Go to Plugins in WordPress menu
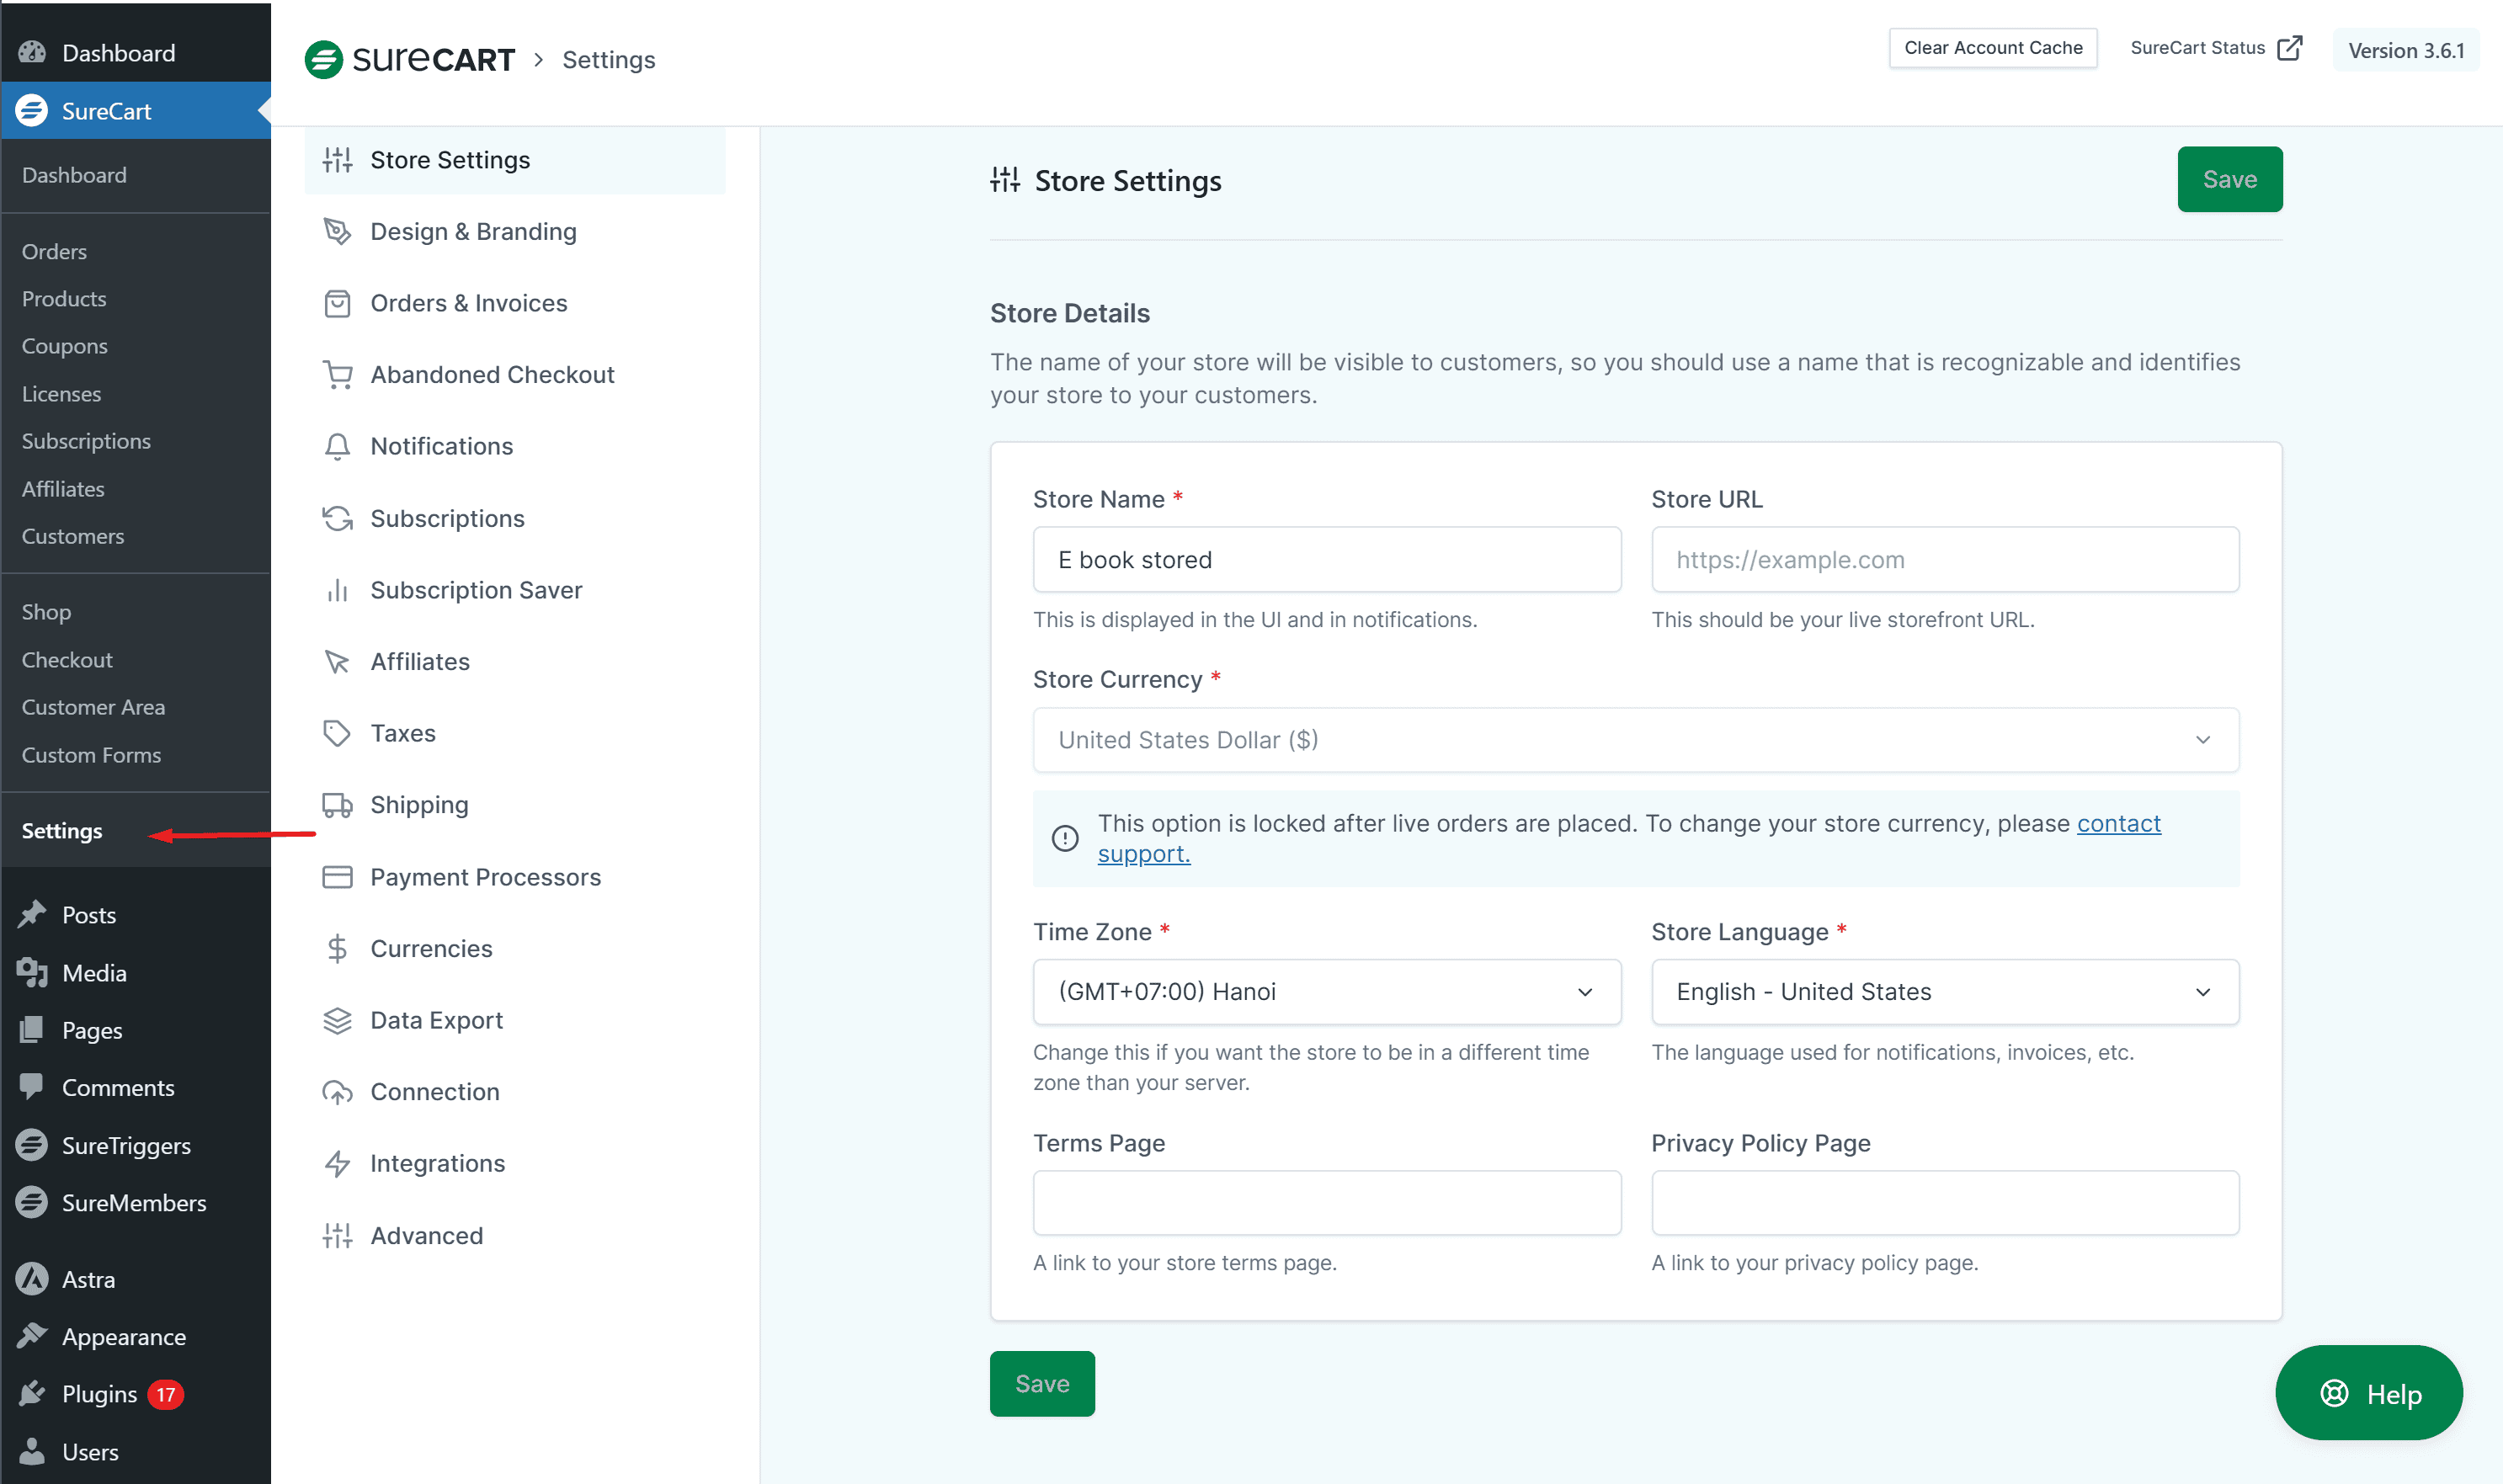 tap(99, 1394)
